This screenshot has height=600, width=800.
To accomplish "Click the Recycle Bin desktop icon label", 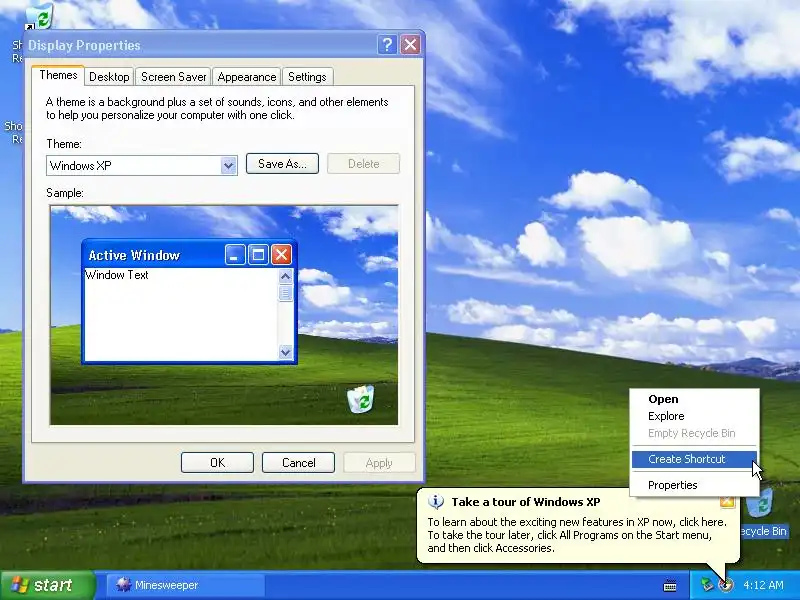I will click(763, 531).
